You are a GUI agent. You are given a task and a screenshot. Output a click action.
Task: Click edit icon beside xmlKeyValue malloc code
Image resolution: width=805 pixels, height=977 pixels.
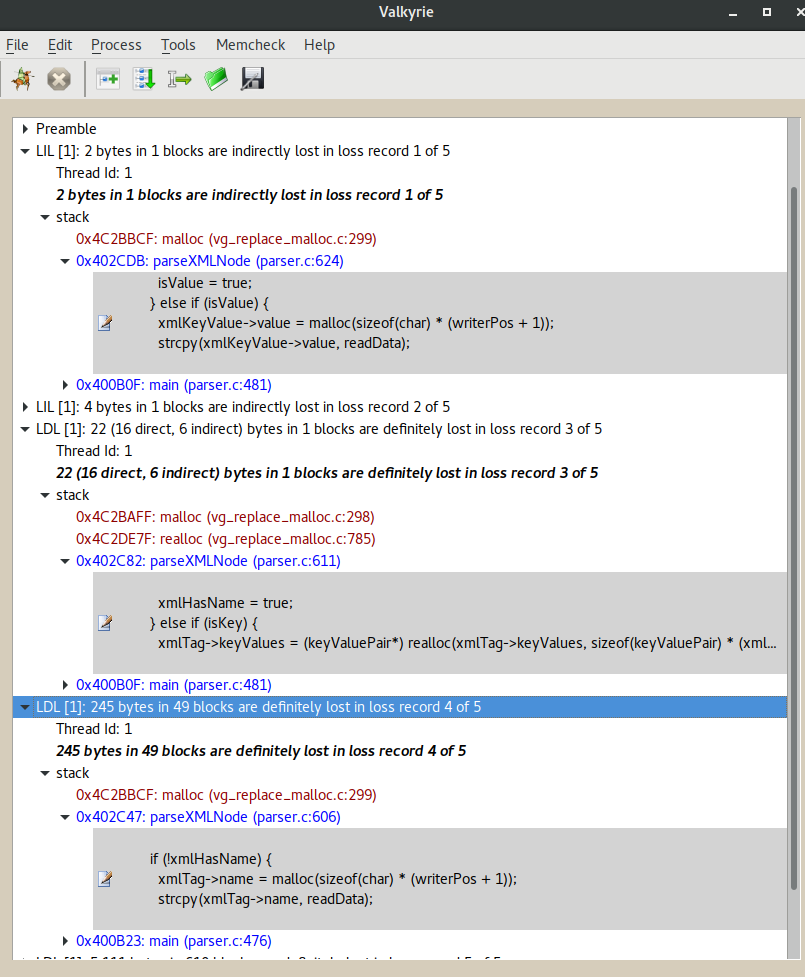tap(105, 323)
